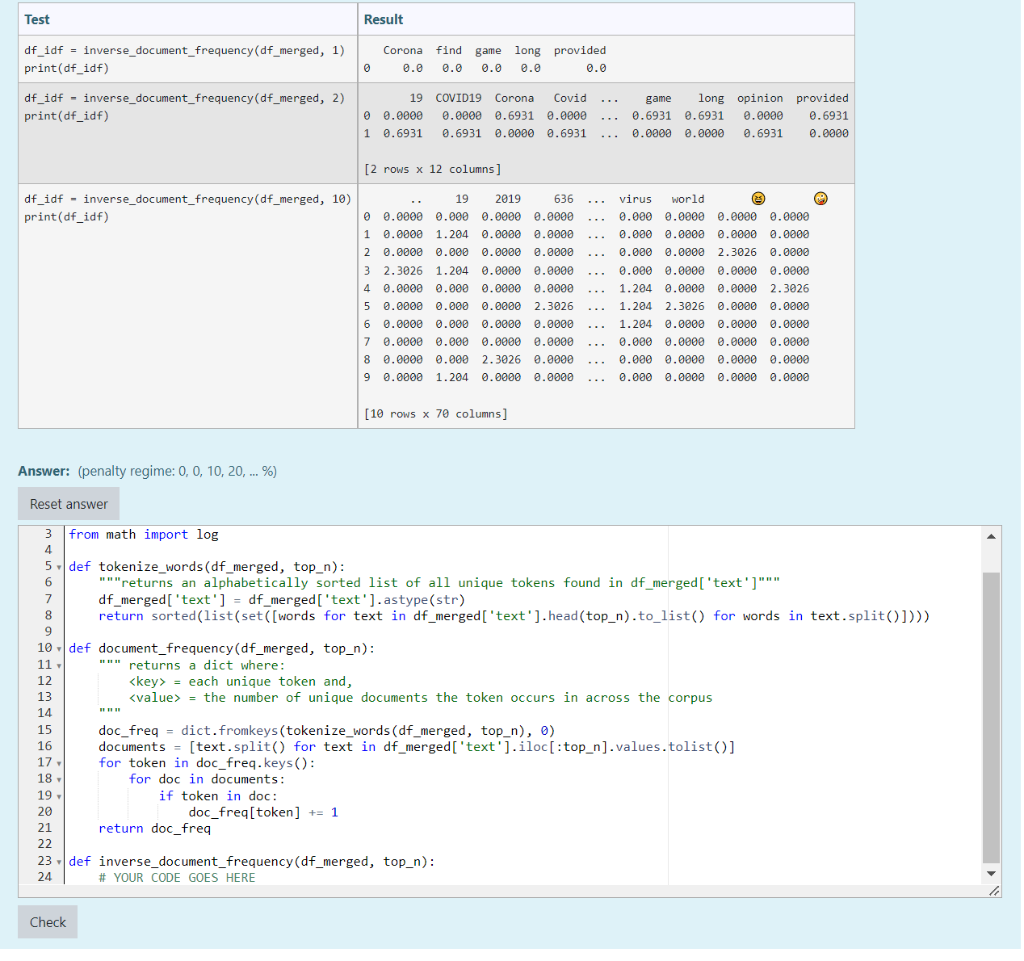The width and height of the screenshot is (1024, 961).
Task: Click line number 24 in the editor gutter
Action: (46, 877)
